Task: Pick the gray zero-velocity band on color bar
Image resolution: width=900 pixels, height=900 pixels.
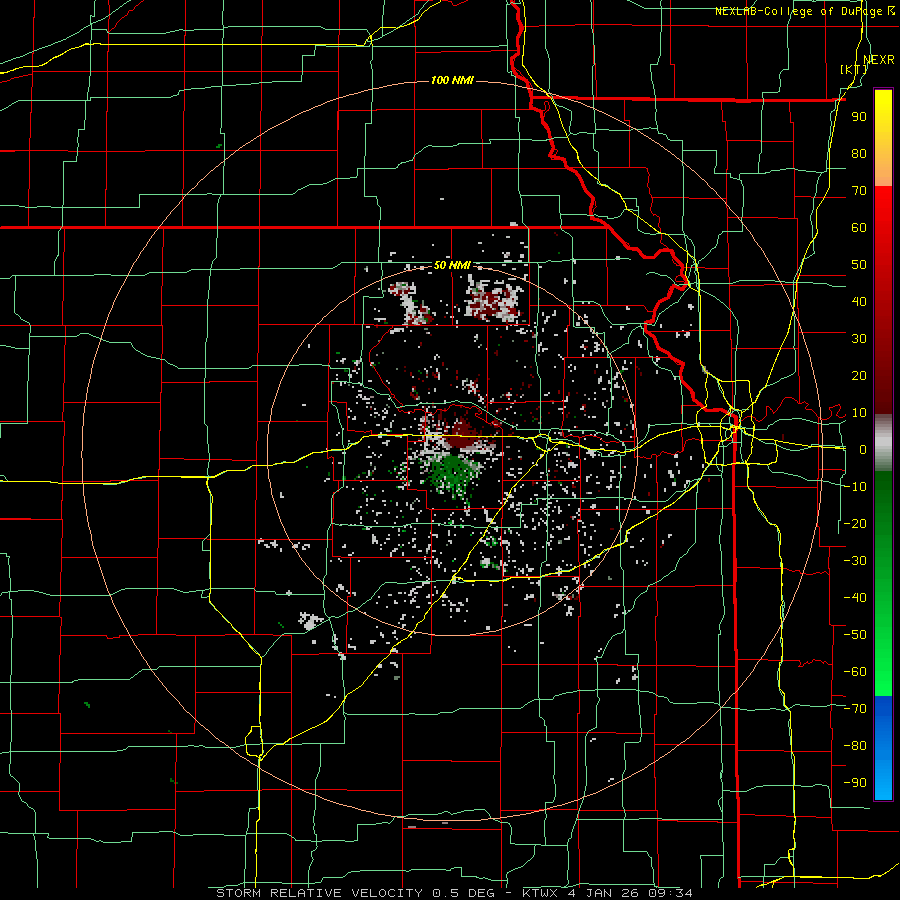Action: (x=883, y=443)
